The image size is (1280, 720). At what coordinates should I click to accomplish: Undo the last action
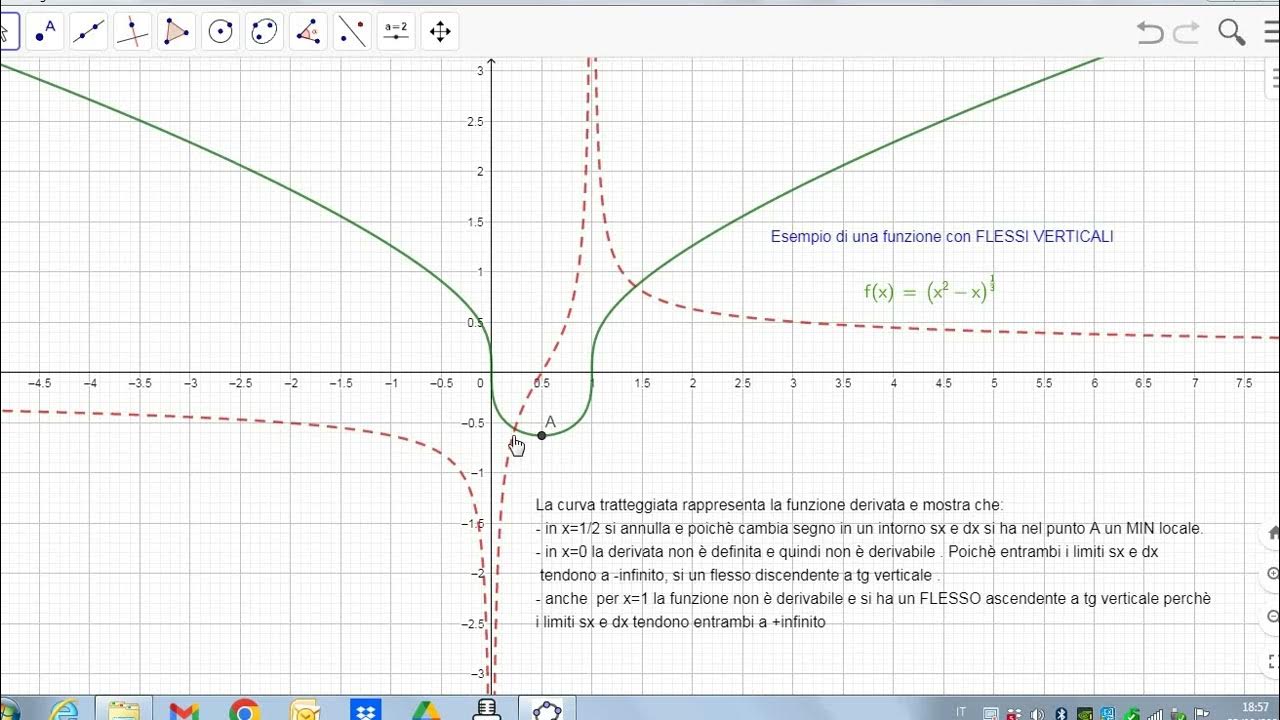1150,33
